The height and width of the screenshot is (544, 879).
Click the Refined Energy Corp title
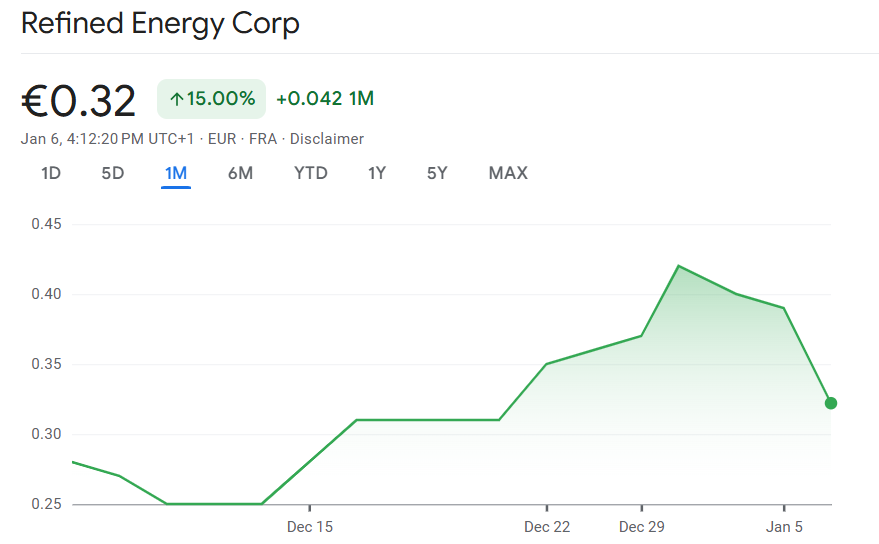point(160,23)
